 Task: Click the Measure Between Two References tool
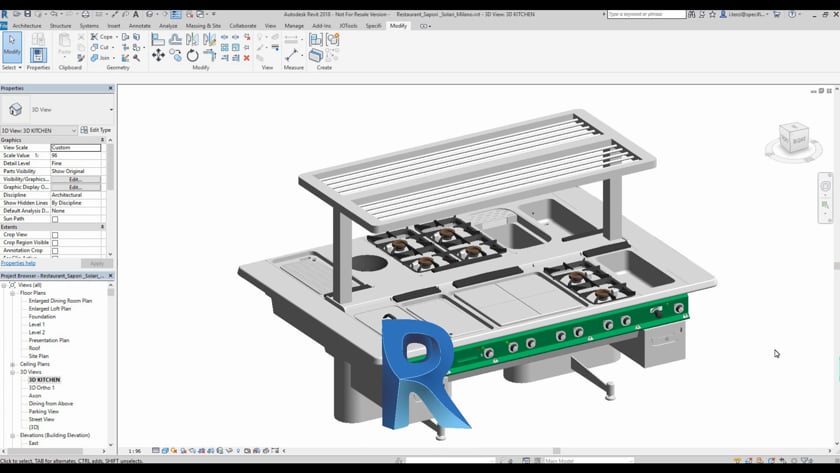point(291,55)
